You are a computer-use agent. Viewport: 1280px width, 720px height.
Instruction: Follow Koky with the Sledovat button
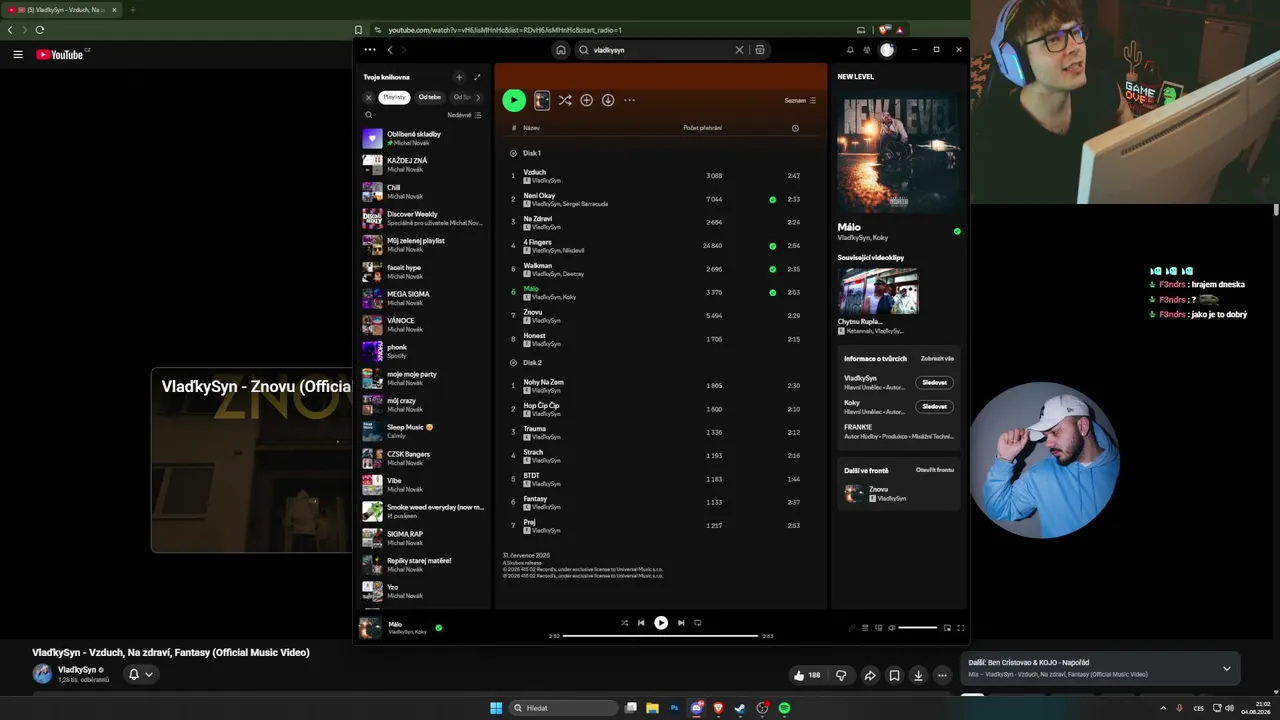934,407
